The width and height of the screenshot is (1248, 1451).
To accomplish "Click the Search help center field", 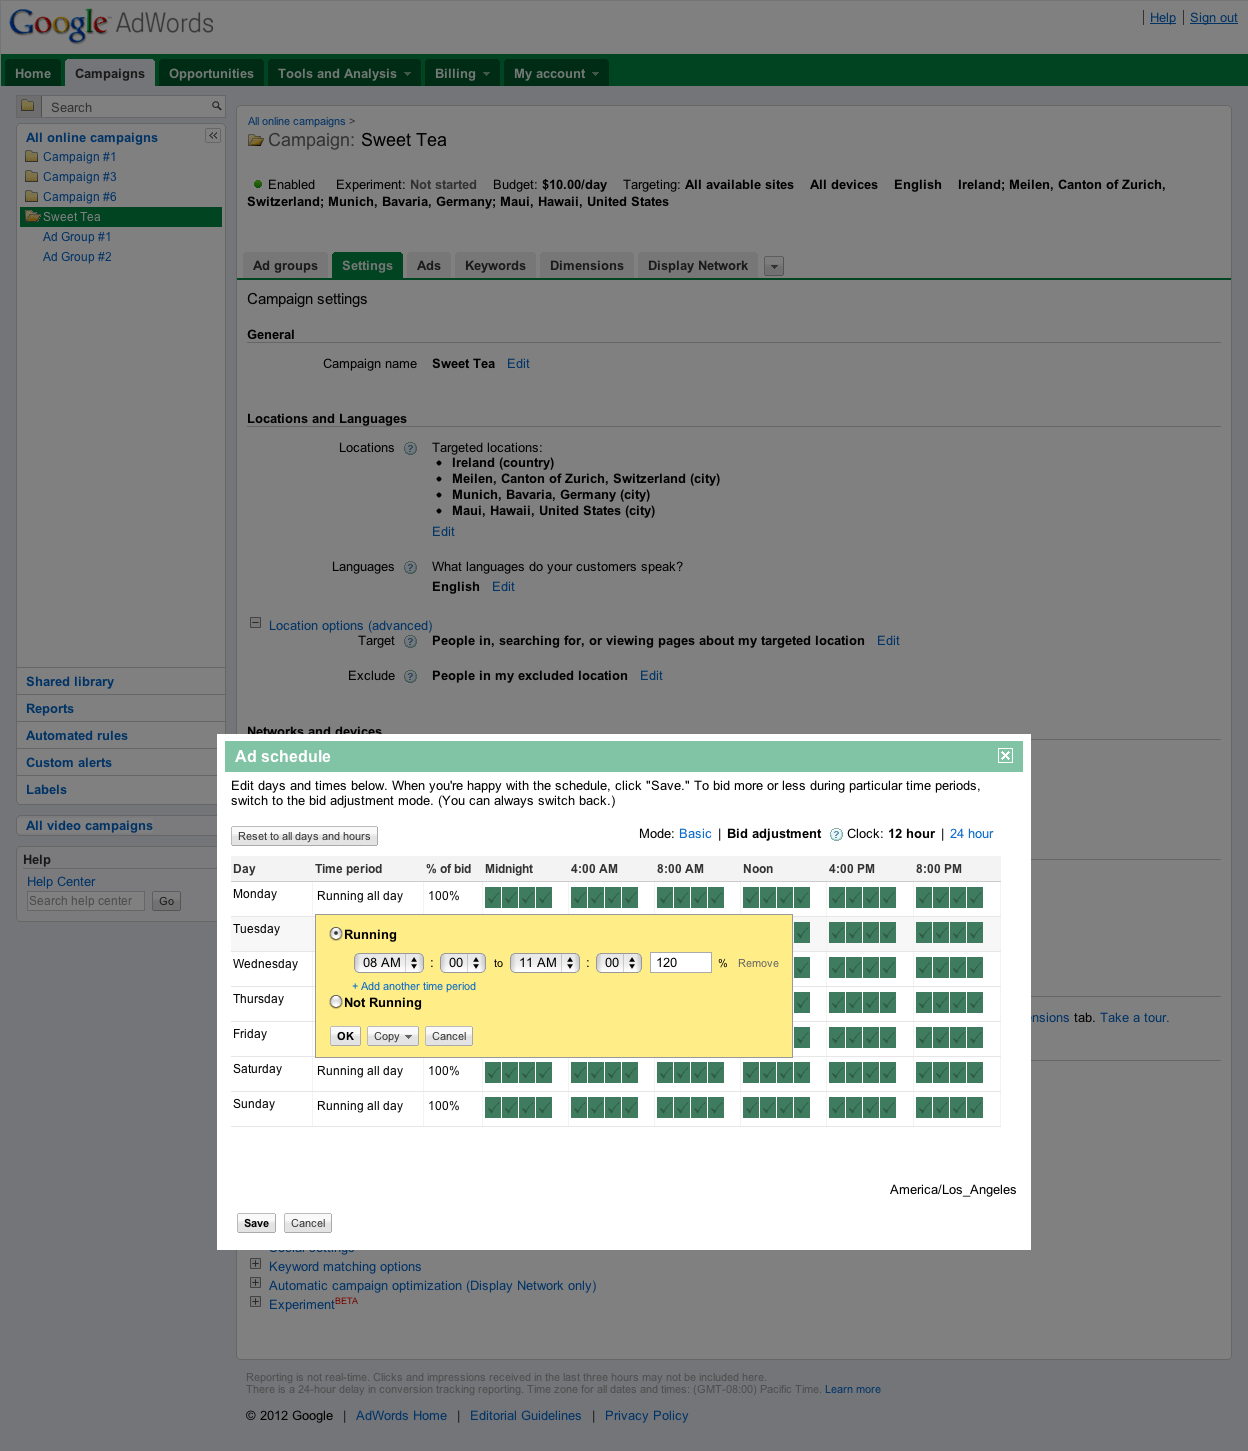I will tap(86, 901).
